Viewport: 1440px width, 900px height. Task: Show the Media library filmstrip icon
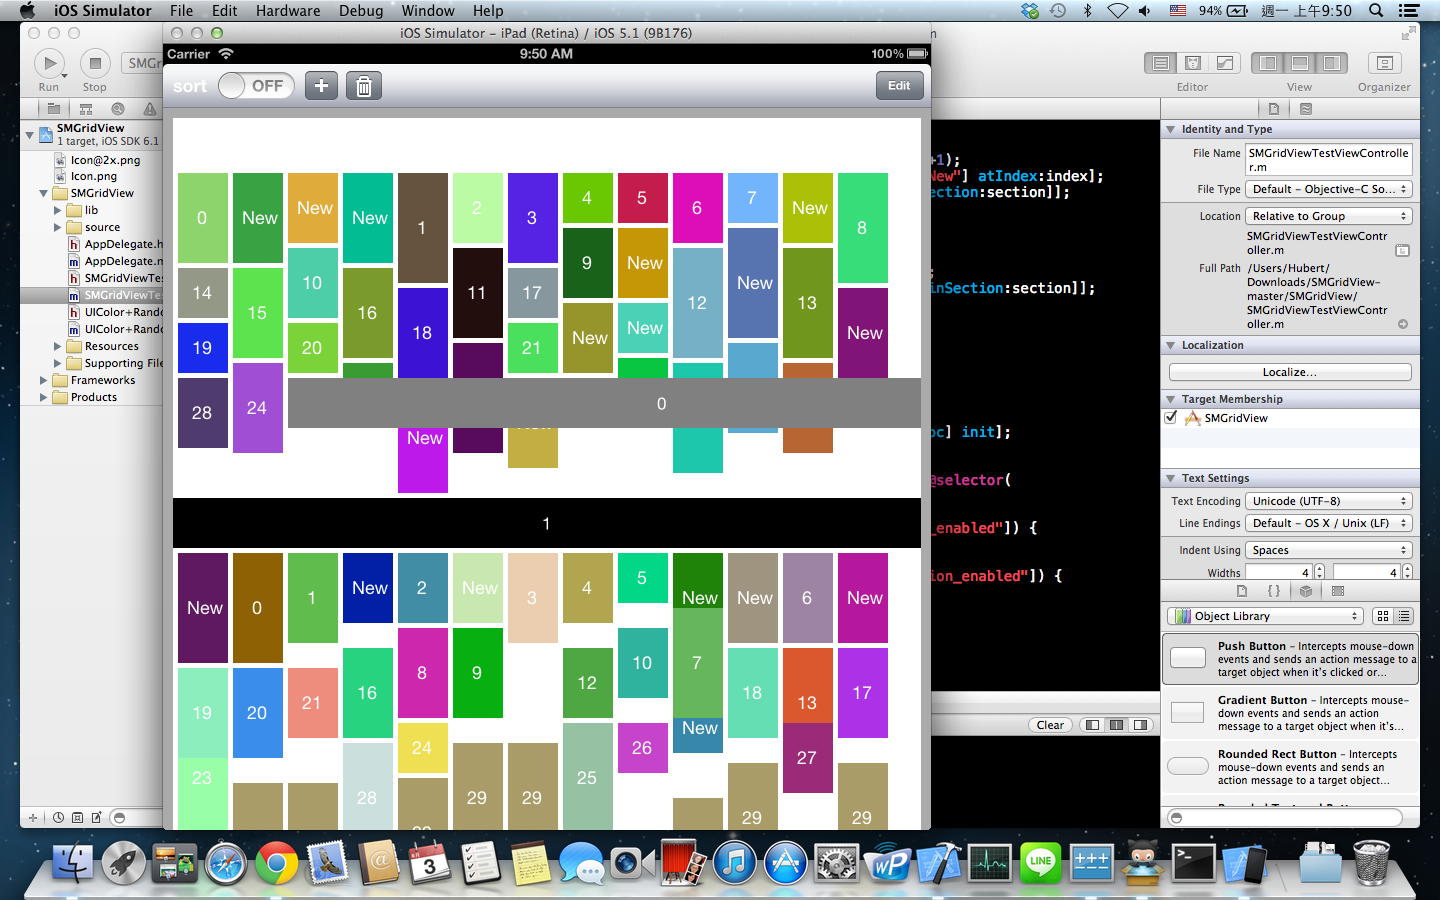pyautogui.click(x=1338, y=591)
